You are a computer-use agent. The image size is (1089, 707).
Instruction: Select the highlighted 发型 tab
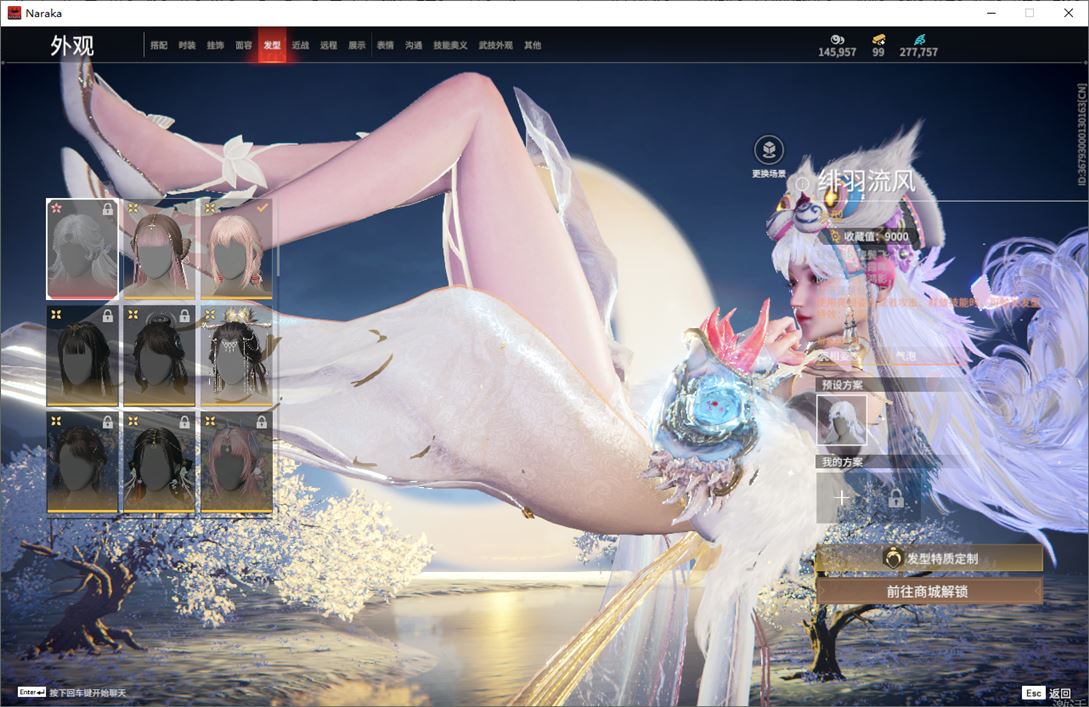click(272, 45)
